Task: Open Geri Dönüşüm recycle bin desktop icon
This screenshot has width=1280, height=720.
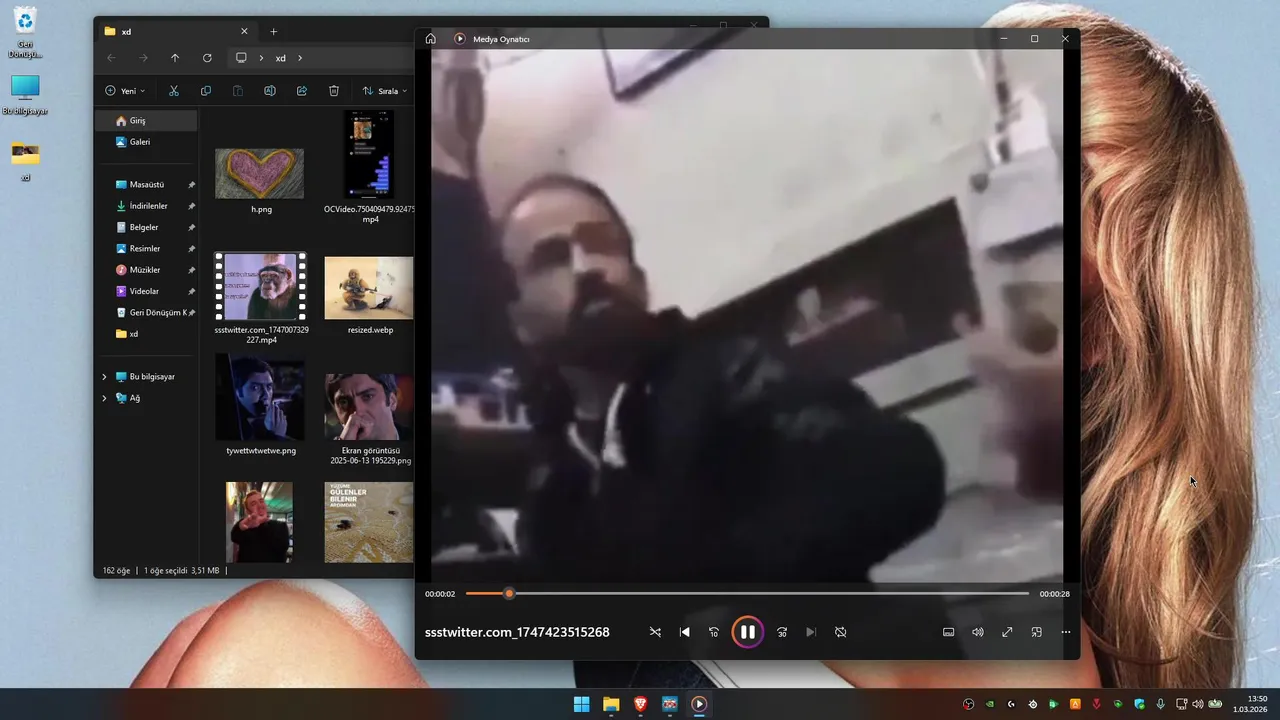Action: click(x=25, y=32)
